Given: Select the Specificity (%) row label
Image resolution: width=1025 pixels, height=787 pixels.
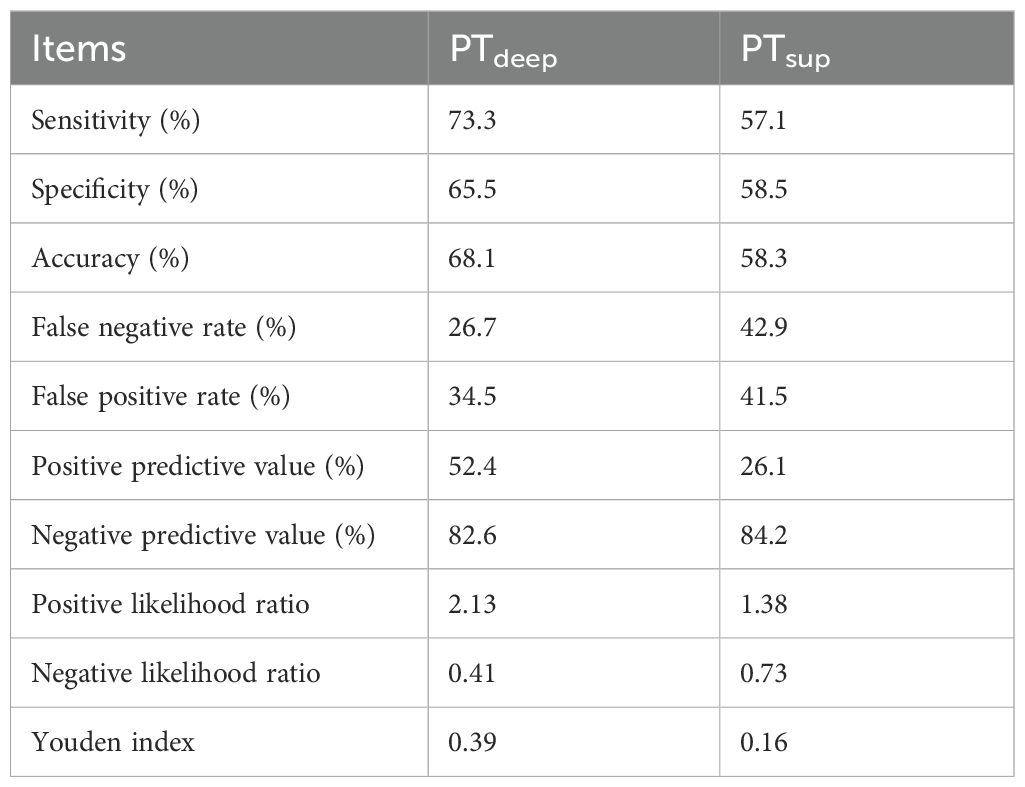Looking at the screenshot, I should (x=115, y=189).
